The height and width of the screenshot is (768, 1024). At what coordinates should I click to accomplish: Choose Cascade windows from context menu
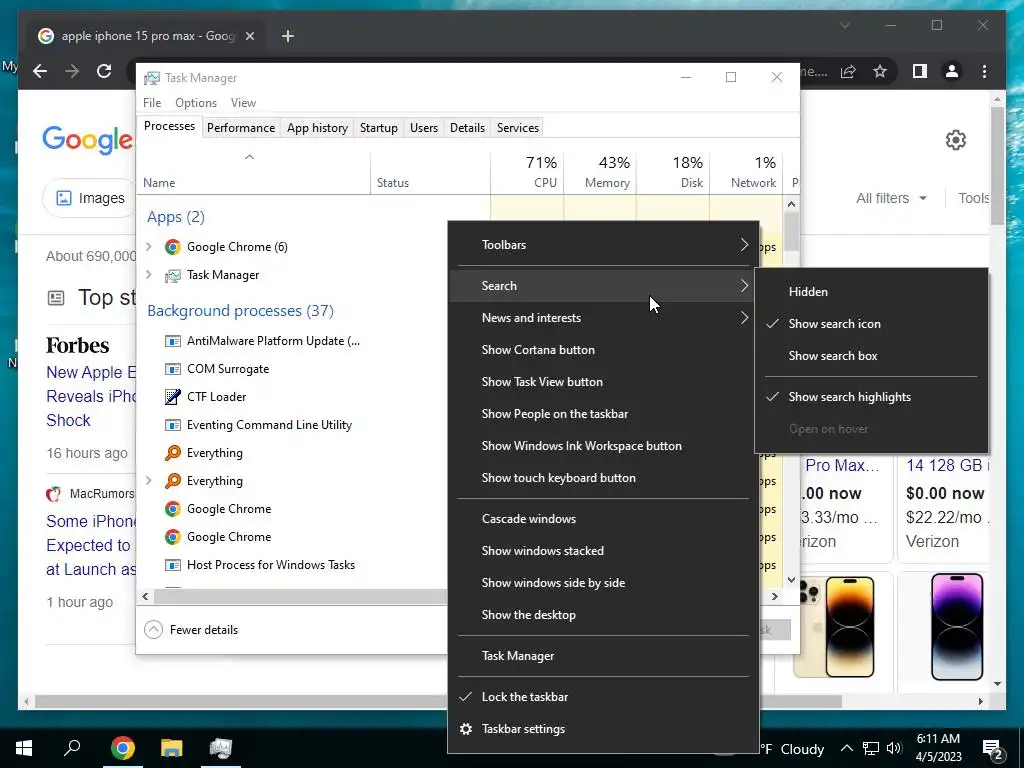pyautogui.click(x=603, y=519)
